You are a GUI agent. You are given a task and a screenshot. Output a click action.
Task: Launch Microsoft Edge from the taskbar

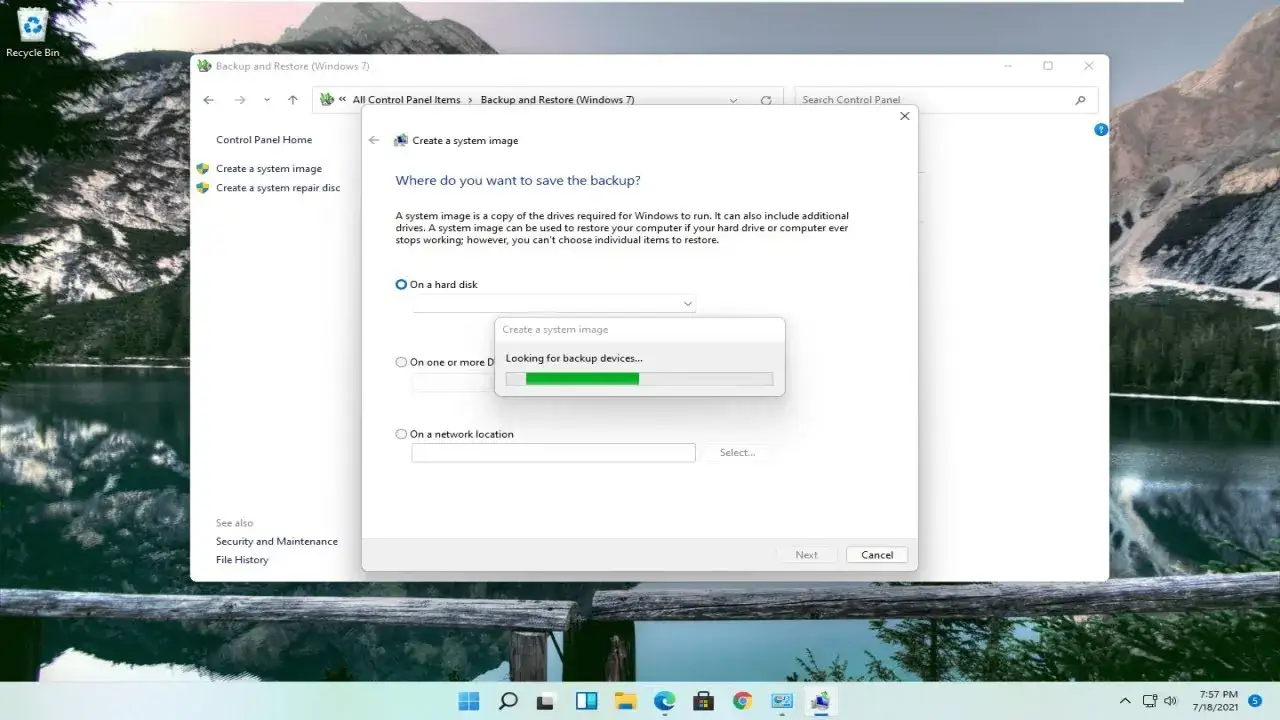664,701
